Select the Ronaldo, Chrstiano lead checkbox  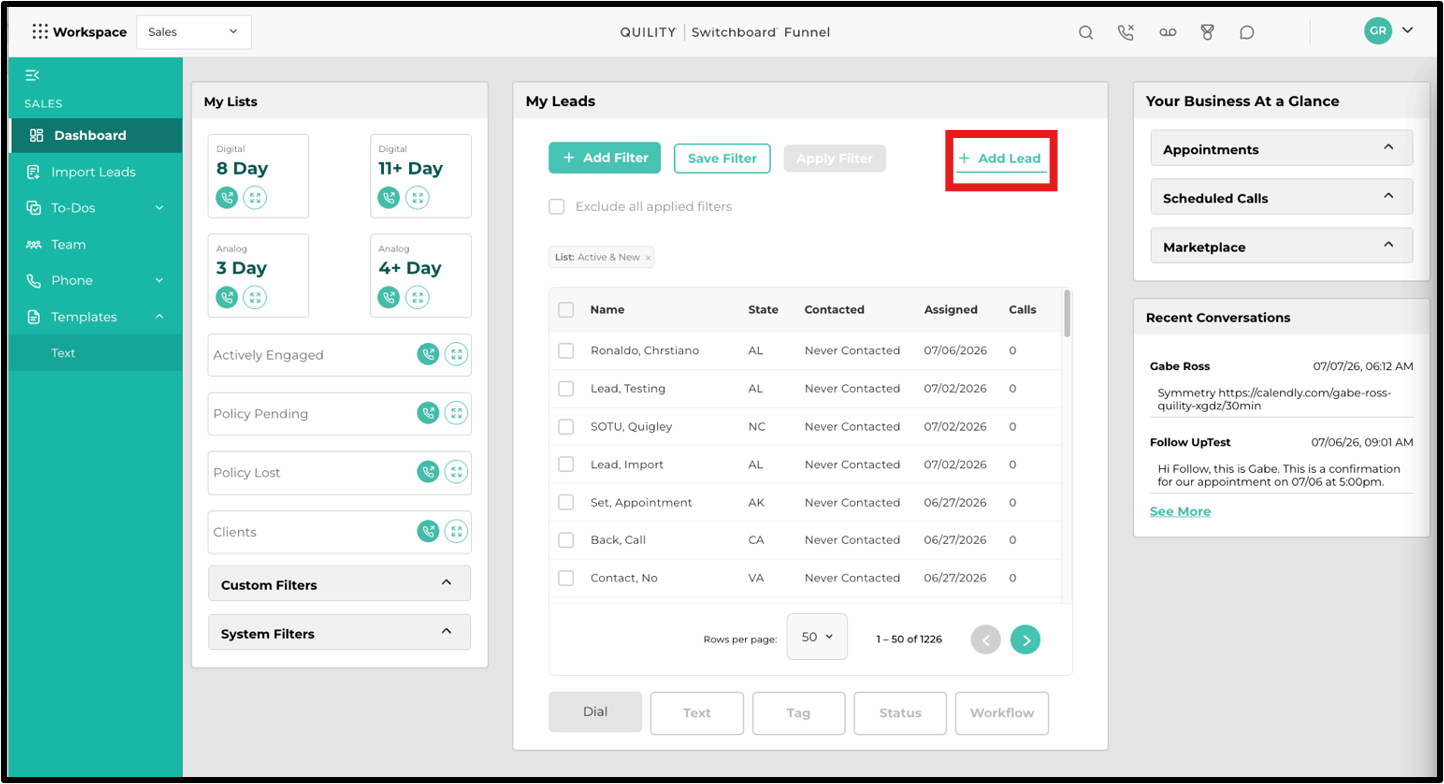pos(566,351)
